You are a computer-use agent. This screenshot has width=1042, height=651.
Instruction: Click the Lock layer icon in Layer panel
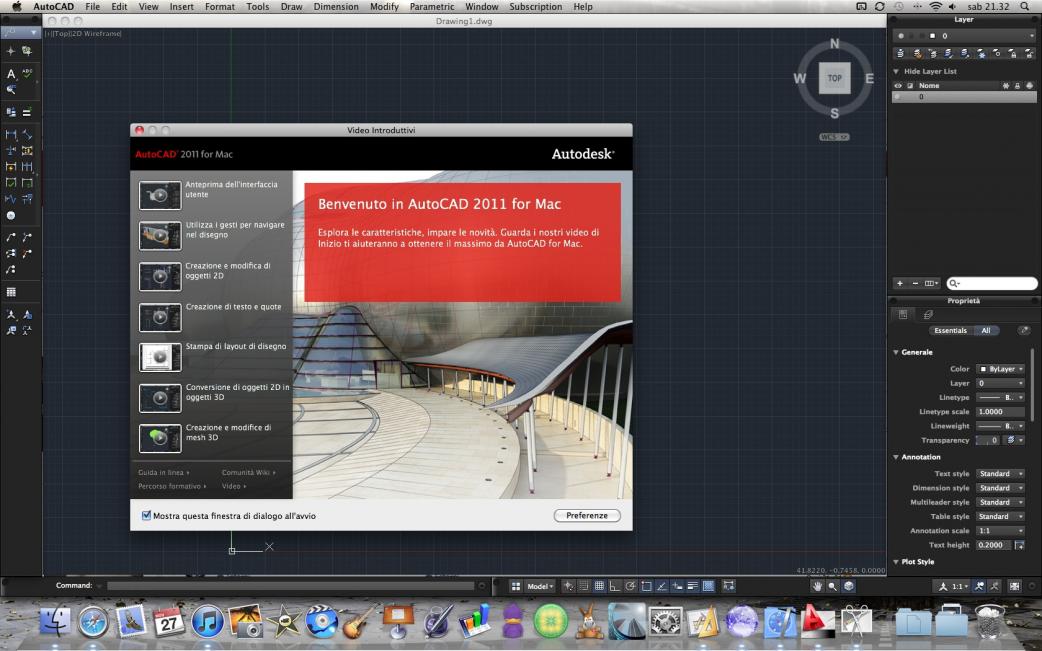[1018, 86]
